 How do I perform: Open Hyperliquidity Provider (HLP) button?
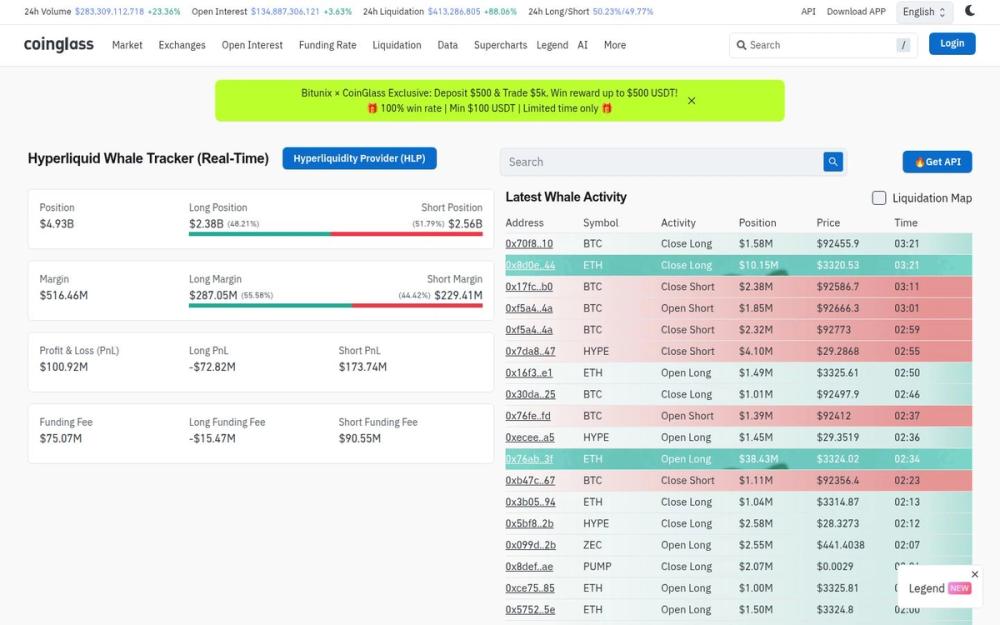pos(359,158)
